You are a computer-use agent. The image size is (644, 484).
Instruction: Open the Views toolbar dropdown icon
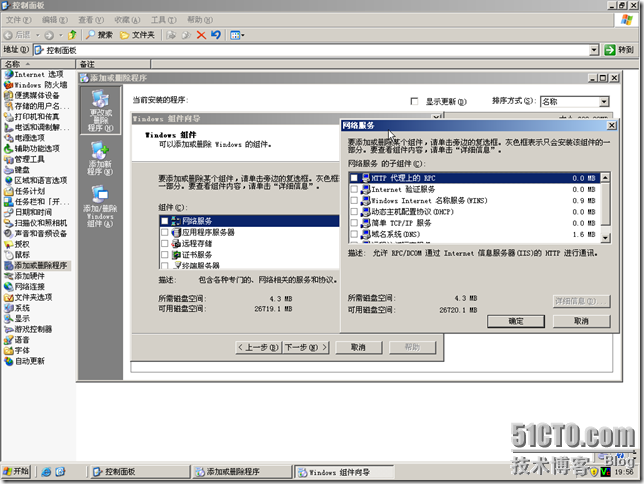237,35
